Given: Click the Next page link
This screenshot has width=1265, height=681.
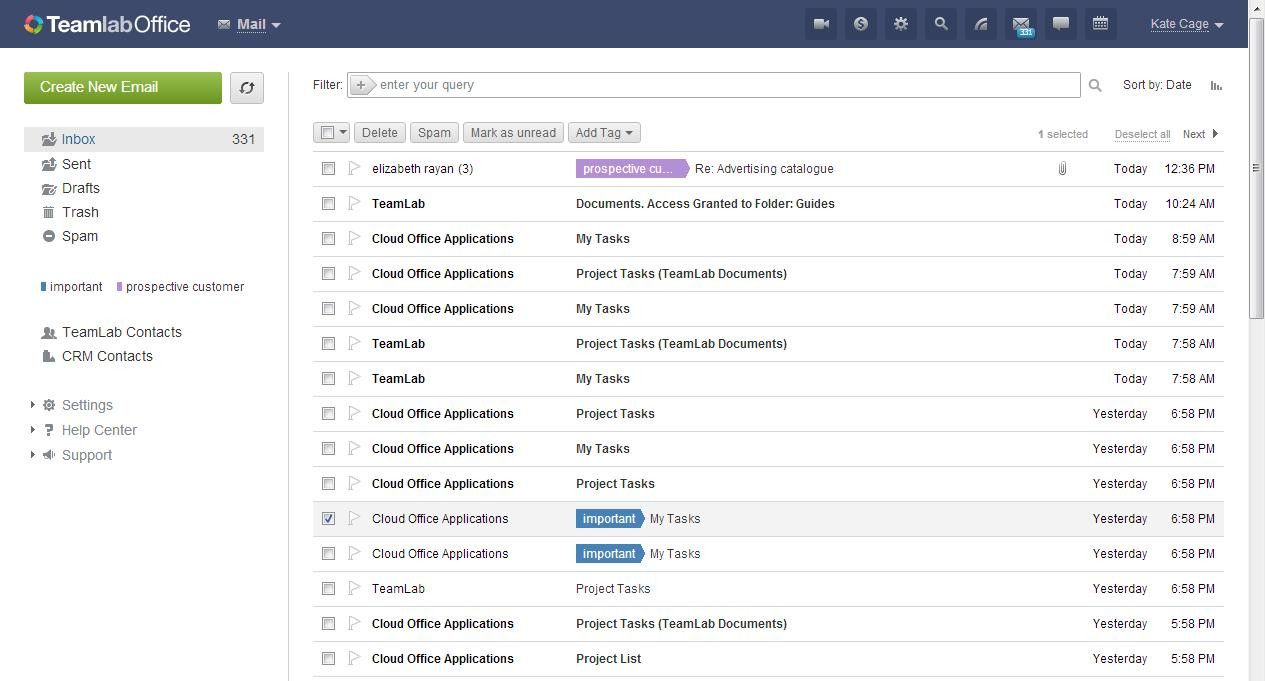Looking at the screenshot, I should (x=1194, y=134).
